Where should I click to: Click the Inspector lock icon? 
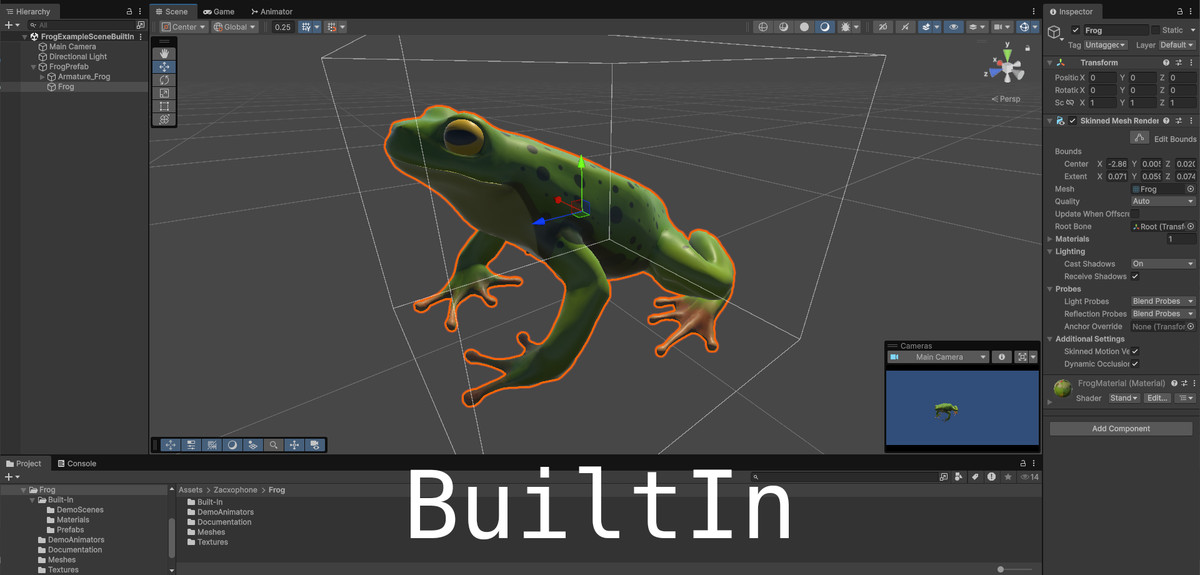pyautogui.click(x=1178, y=11)
